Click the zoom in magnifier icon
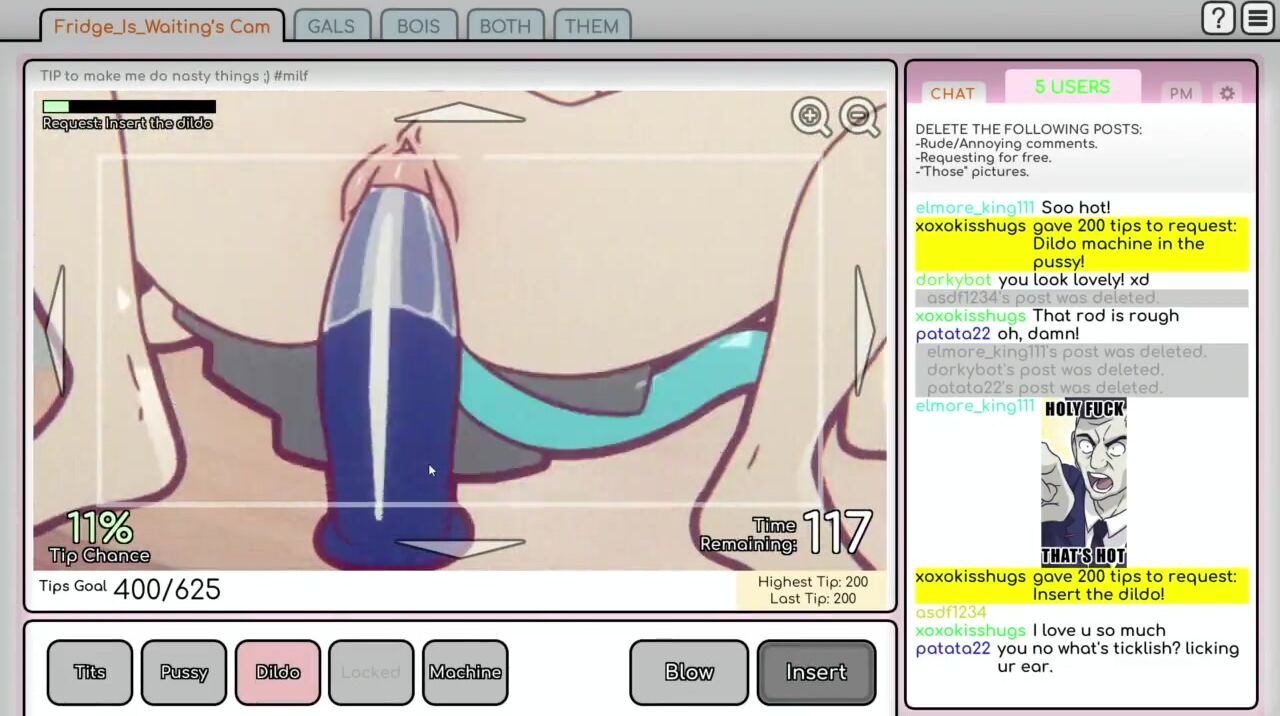This screenshot has height=716, width=1280. tap(810, 117)
